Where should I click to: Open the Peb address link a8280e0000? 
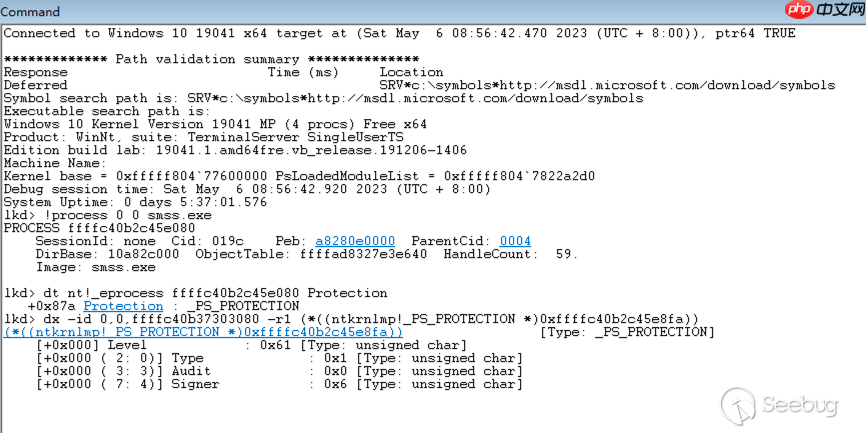(355, 241)
